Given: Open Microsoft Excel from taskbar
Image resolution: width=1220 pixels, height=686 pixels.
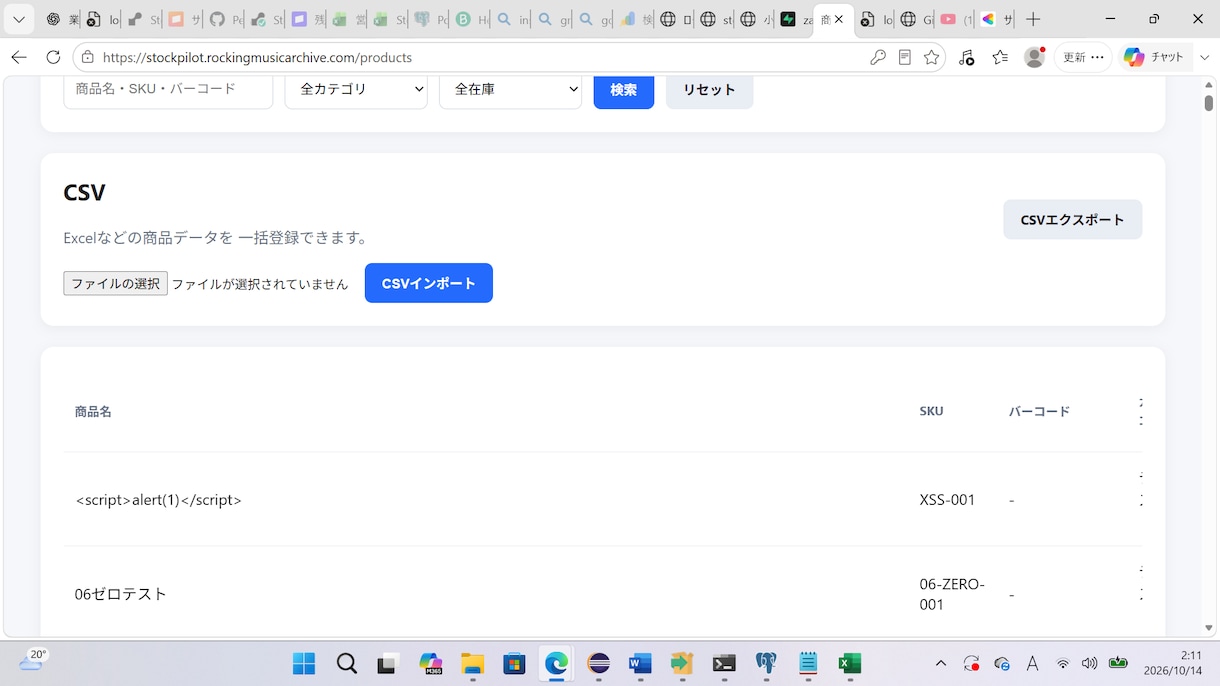Looking at the screenshot, I should click(x=850, y=664).
